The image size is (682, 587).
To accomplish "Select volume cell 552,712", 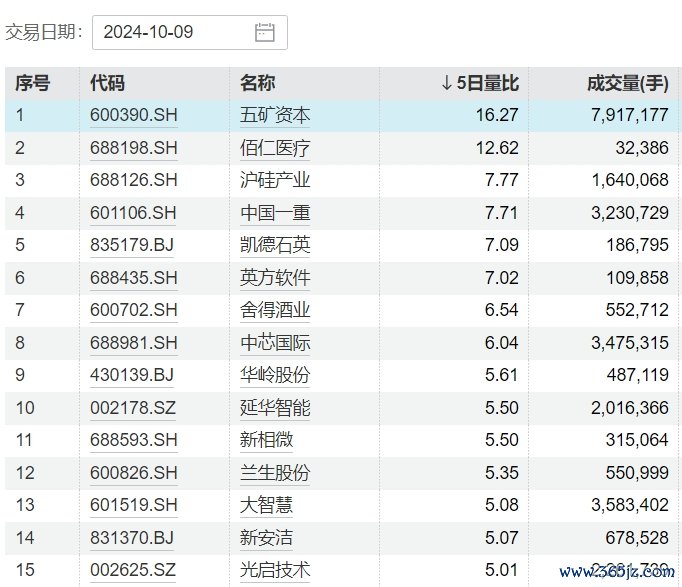I will tap(637, 310).
